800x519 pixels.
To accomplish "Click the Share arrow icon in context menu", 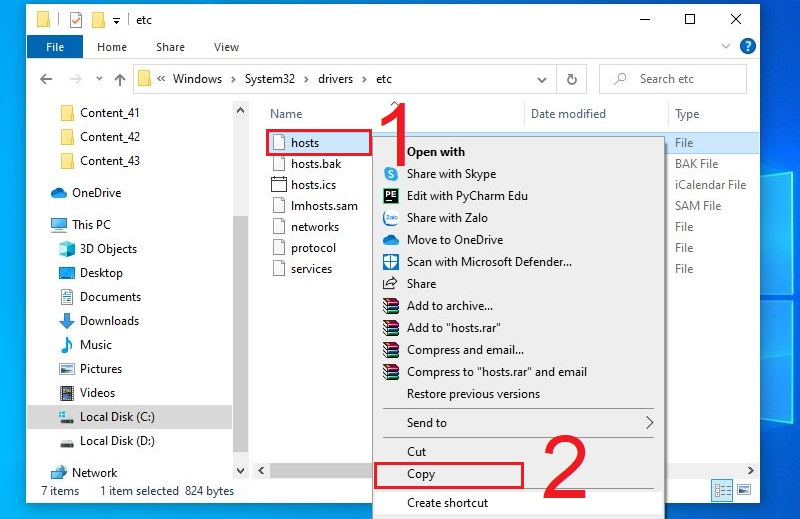I will tap(390, 283).
